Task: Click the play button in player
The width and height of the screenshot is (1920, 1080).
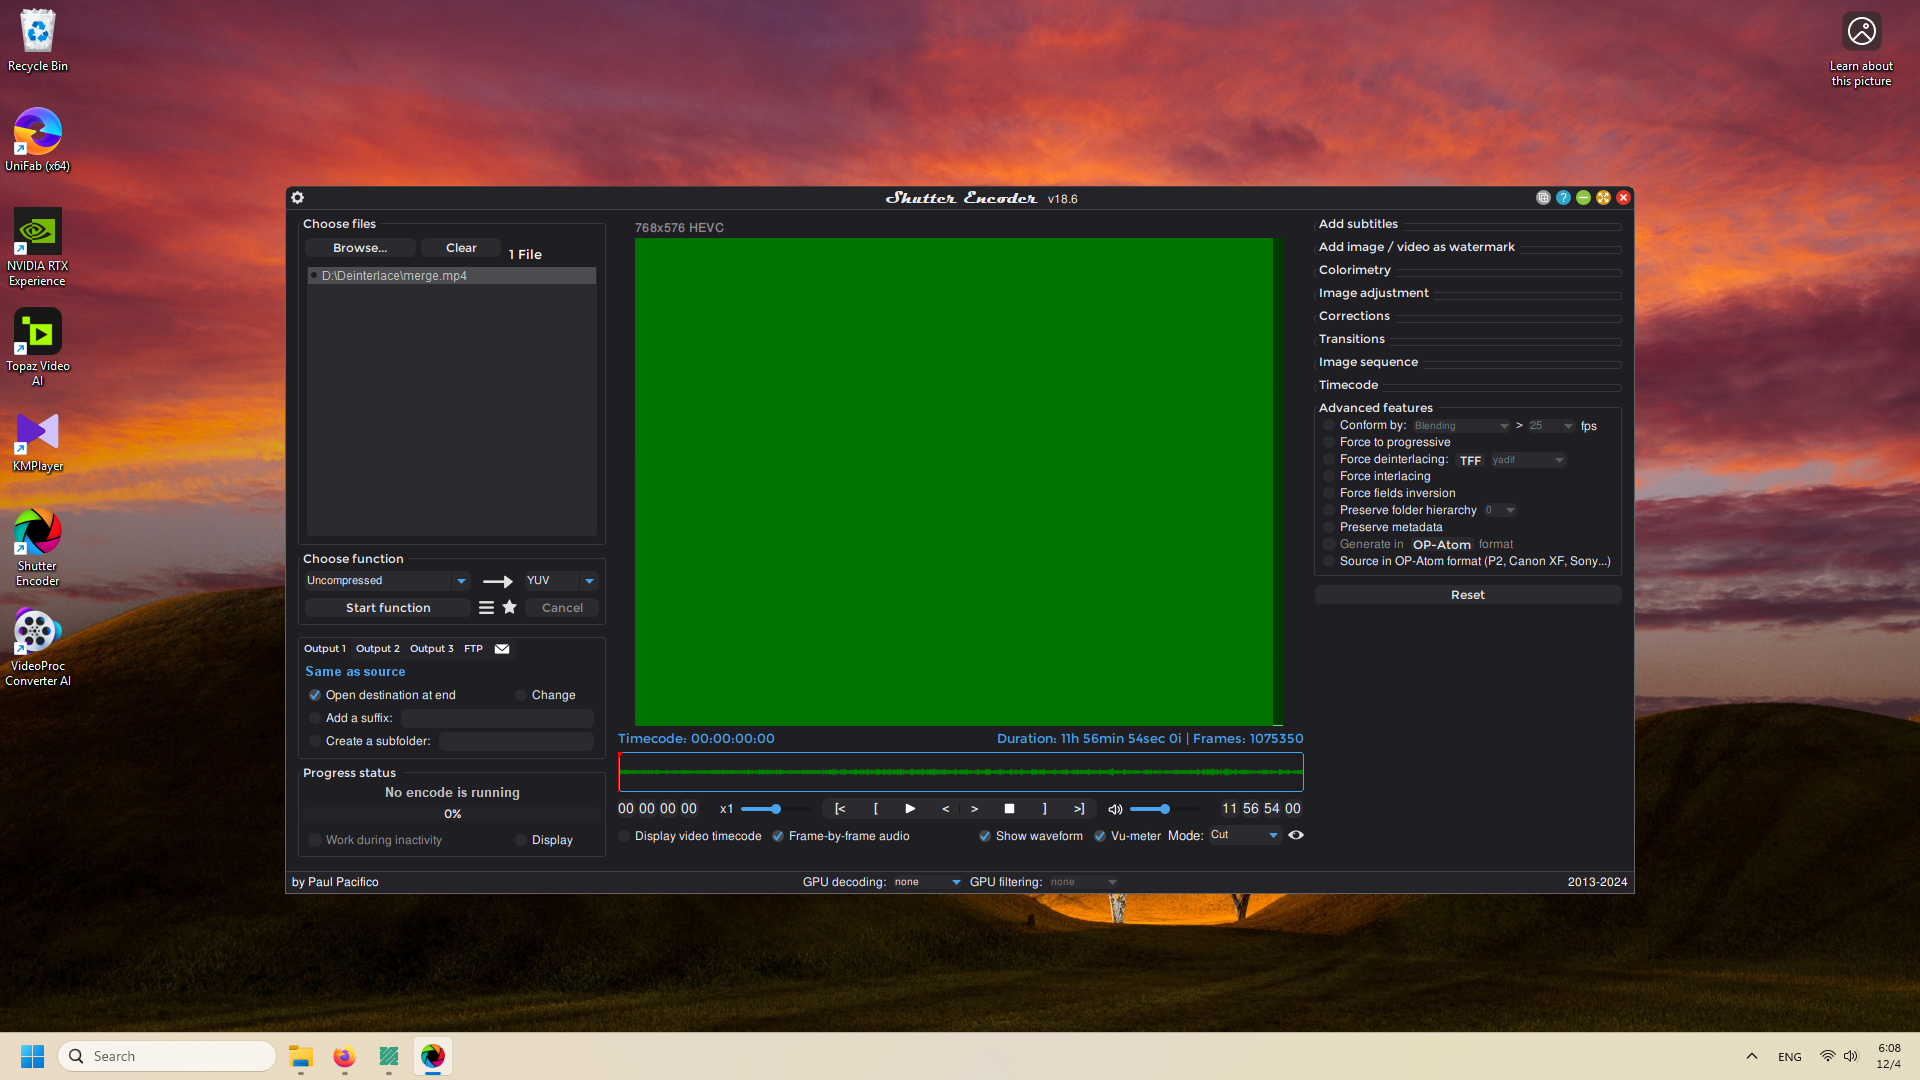Action: [910, 808]
